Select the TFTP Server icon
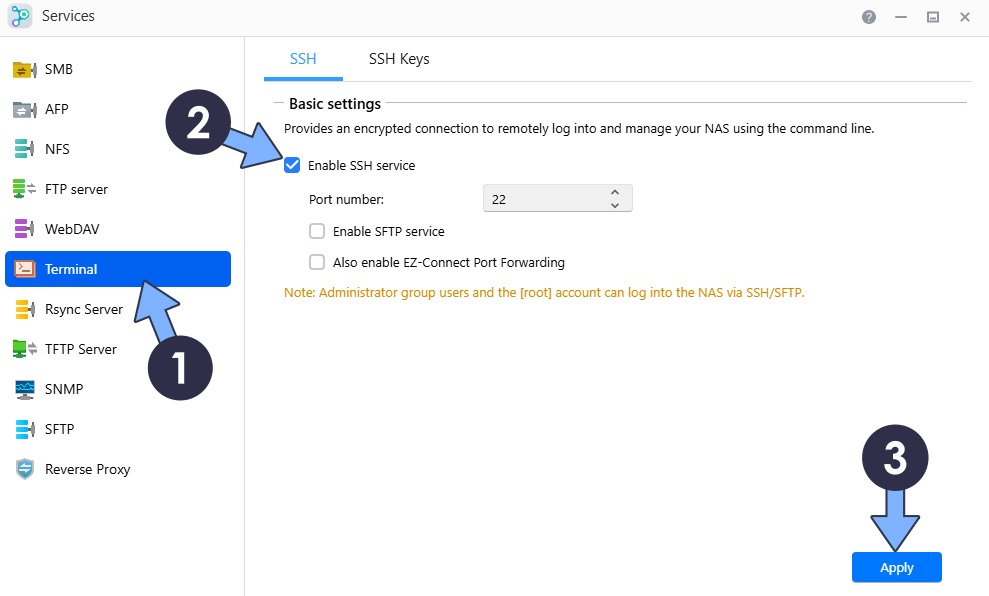The height and width of the screenshot is (596, 989). coord(25,349)
